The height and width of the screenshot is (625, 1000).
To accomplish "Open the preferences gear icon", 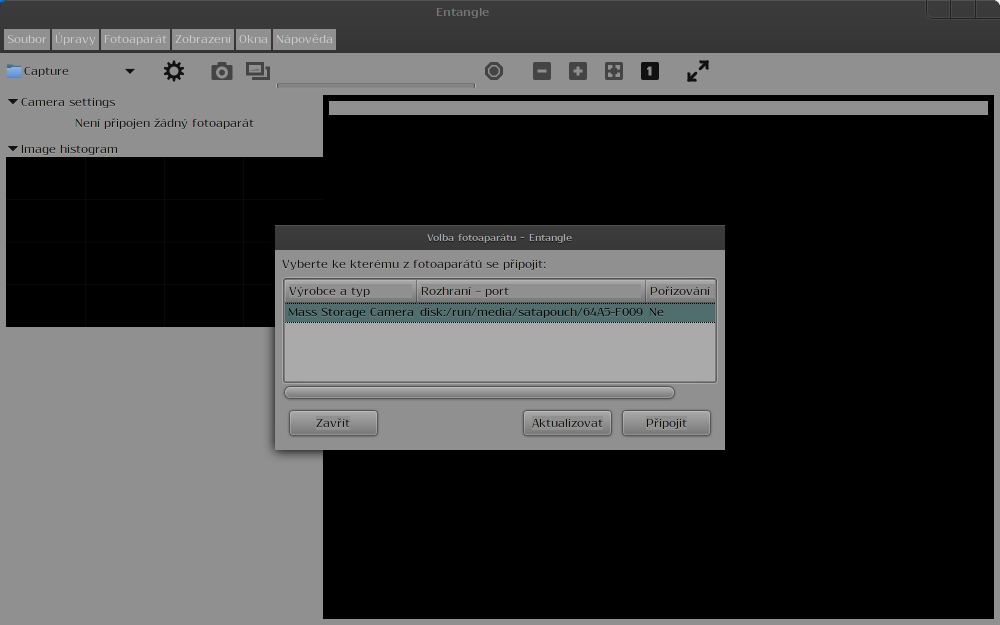I will [x=173, y=71].
